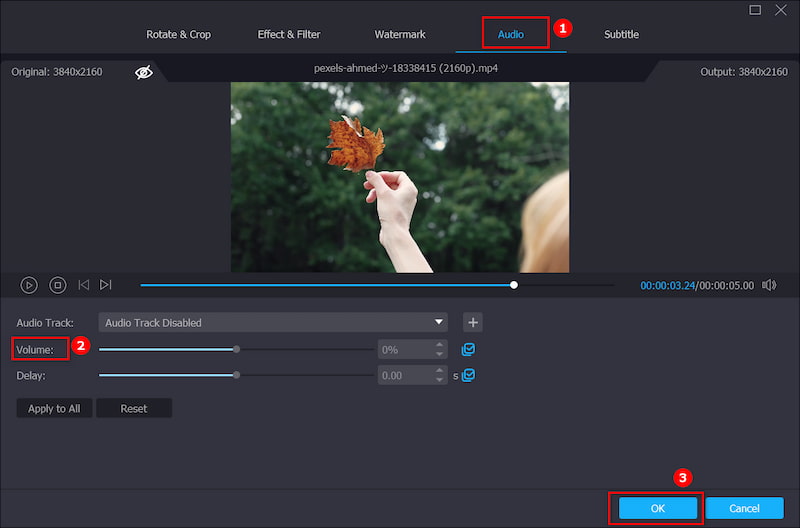Click the Delay value input field

point(405,375)
